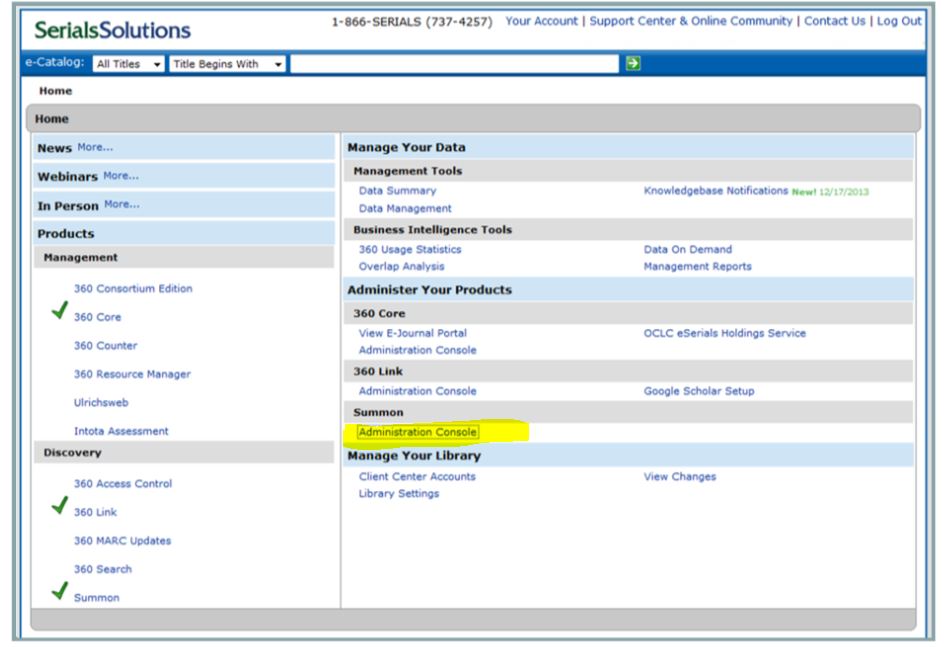Open 360 Search link
Viewport: 946px width, 647px height.
pos(103,569)
